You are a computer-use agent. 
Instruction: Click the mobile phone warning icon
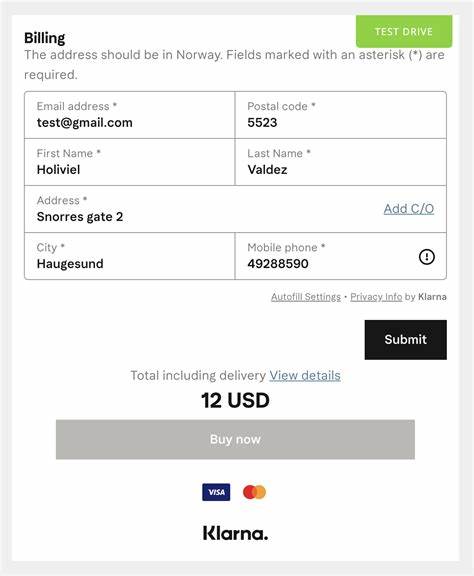427,257
